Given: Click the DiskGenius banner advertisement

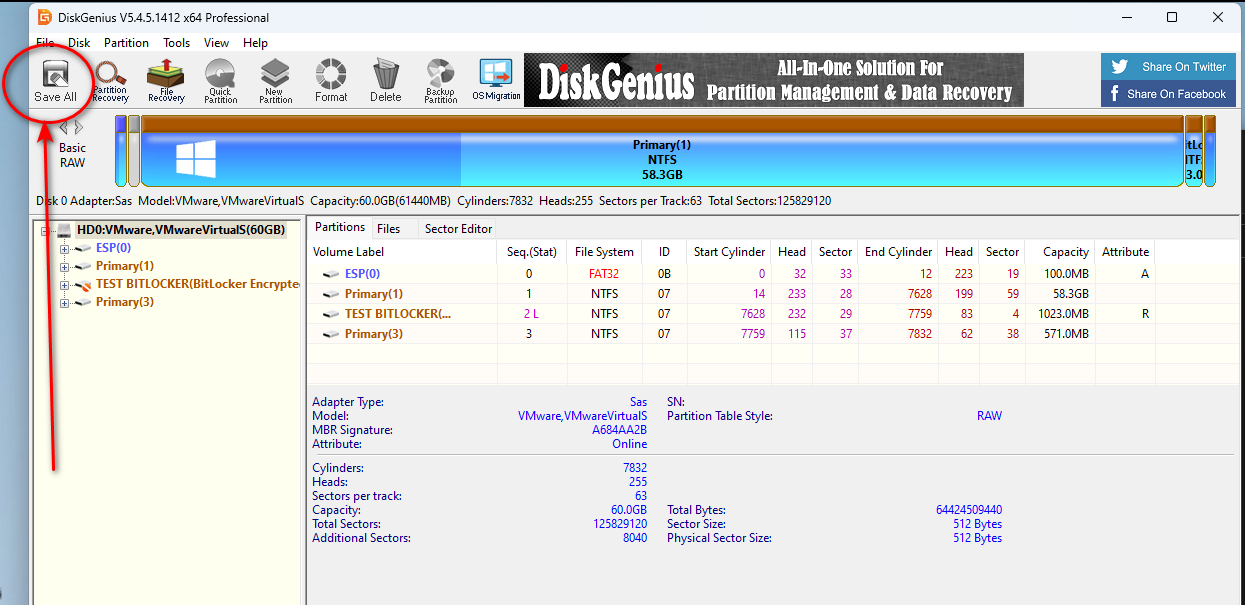Looking at the screenshot, I should [x=773, y=80].
